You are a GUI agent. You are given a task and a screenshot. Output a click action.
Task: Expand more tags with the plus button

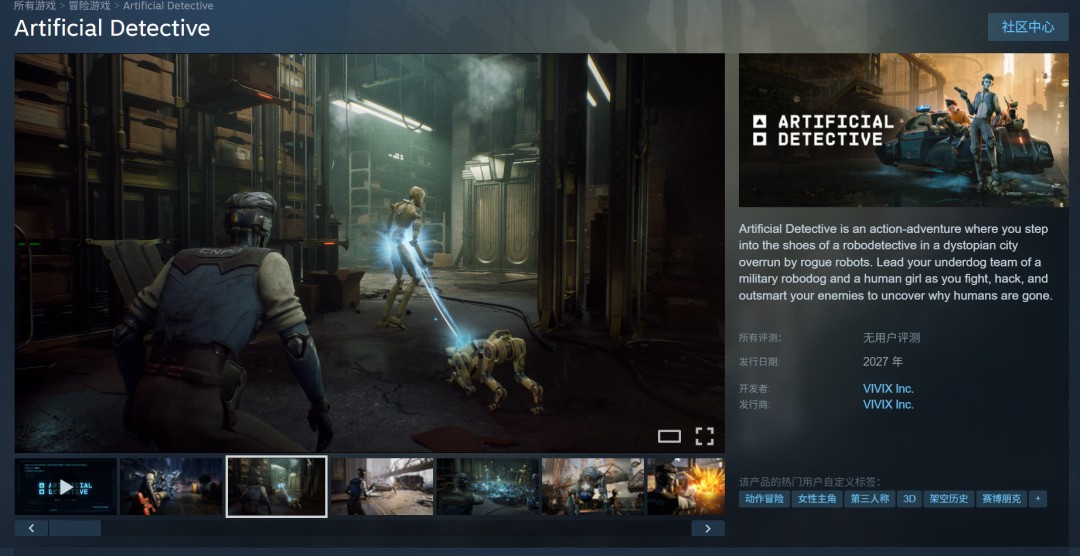click(1037, 498)
